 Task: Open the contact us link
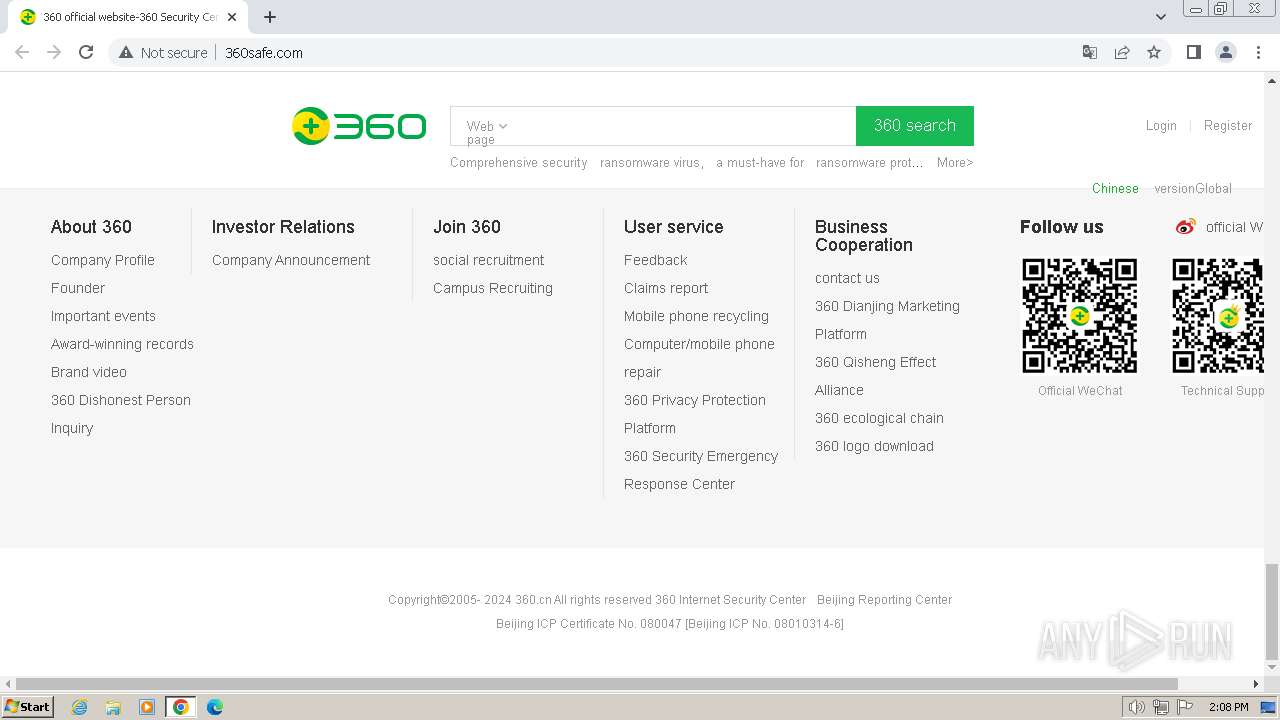(847, 278)
